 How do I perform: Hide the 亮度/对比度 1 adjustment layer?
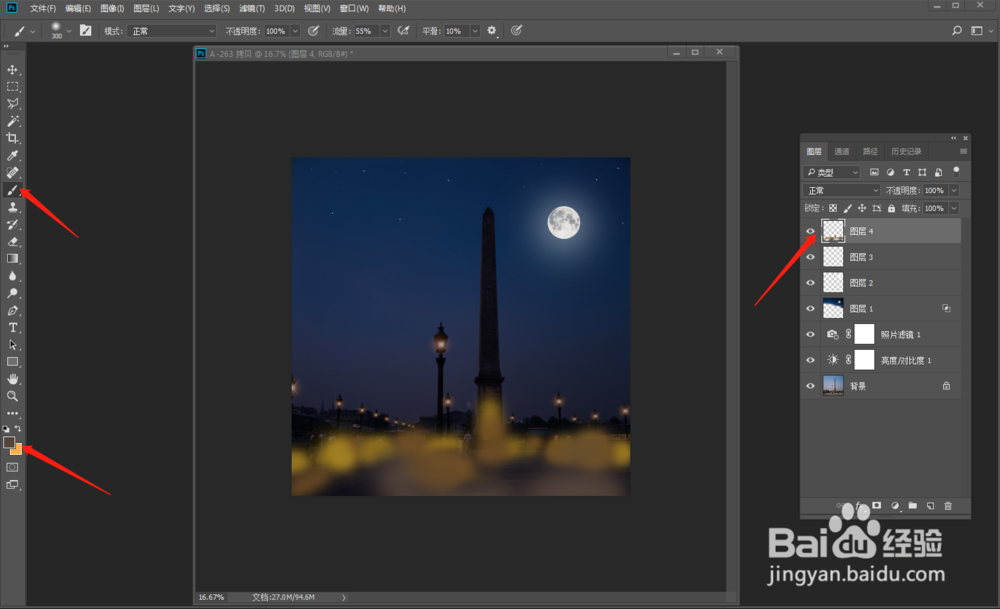pyautogui.click(x=811, y=360)
